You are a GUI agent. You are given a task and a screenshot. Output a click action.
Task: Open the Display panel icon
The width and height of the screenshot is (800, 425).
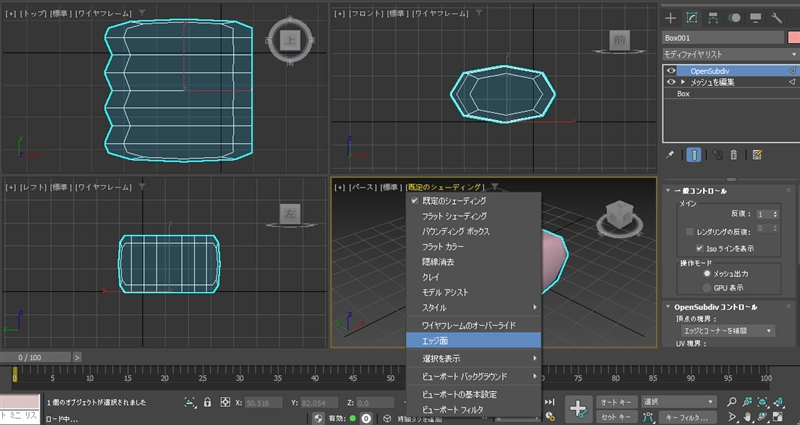tap(756, 18)
